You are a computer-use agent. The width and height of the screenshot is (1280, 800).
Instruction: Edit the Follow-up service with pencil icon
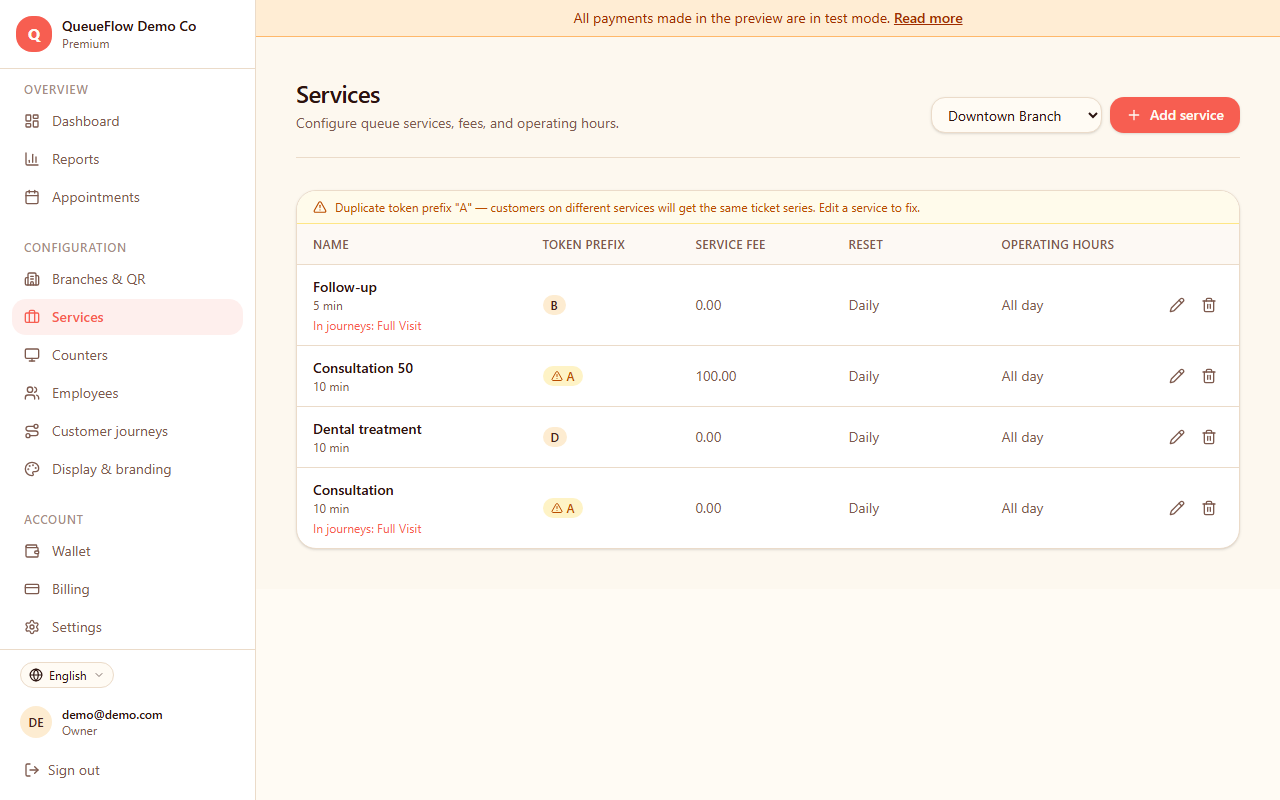[1177, 305]
